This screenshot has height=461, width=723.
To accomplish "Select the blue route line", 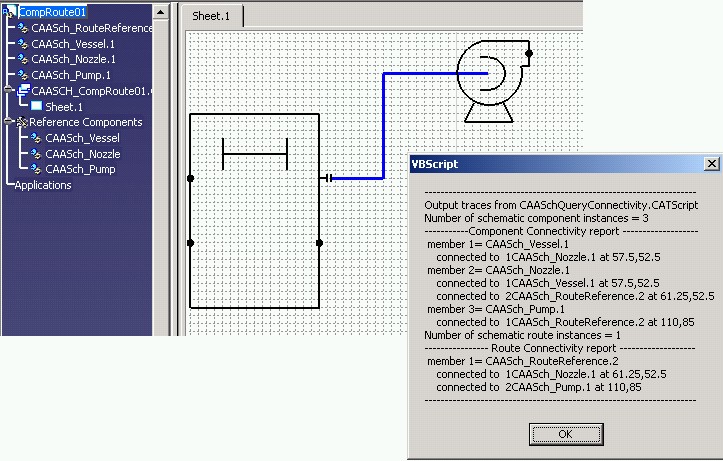I will click(384, 125).
